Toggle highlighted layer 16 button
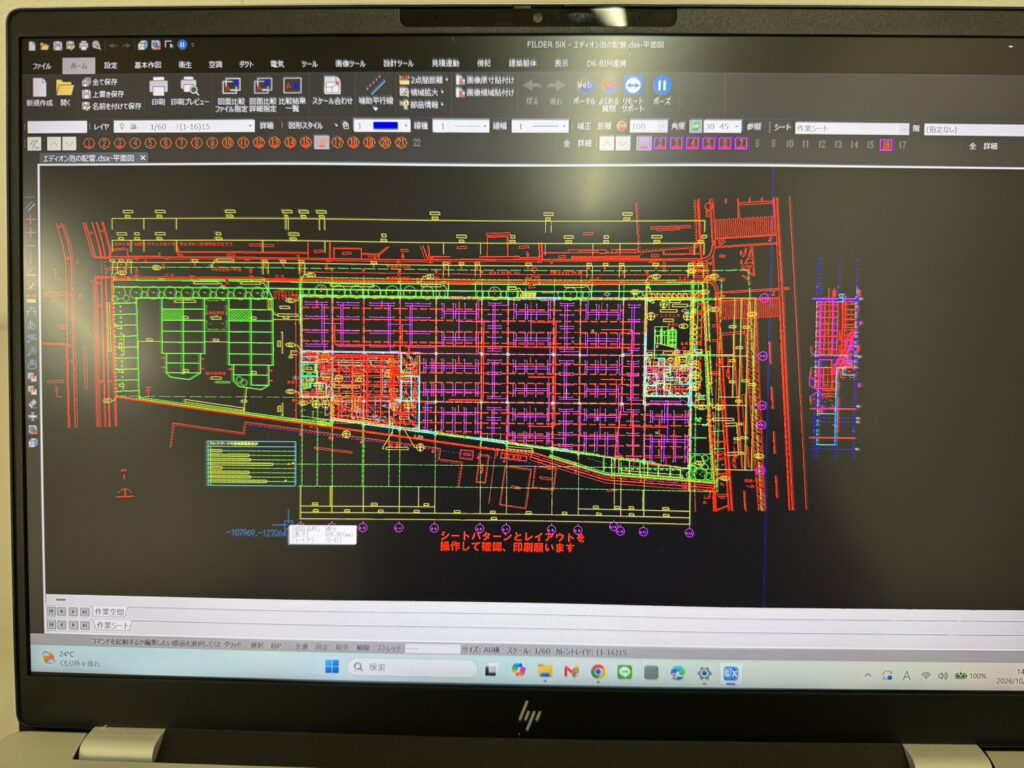The width and height of the screenshot is (1024, 768). click(x=321, y=142)
